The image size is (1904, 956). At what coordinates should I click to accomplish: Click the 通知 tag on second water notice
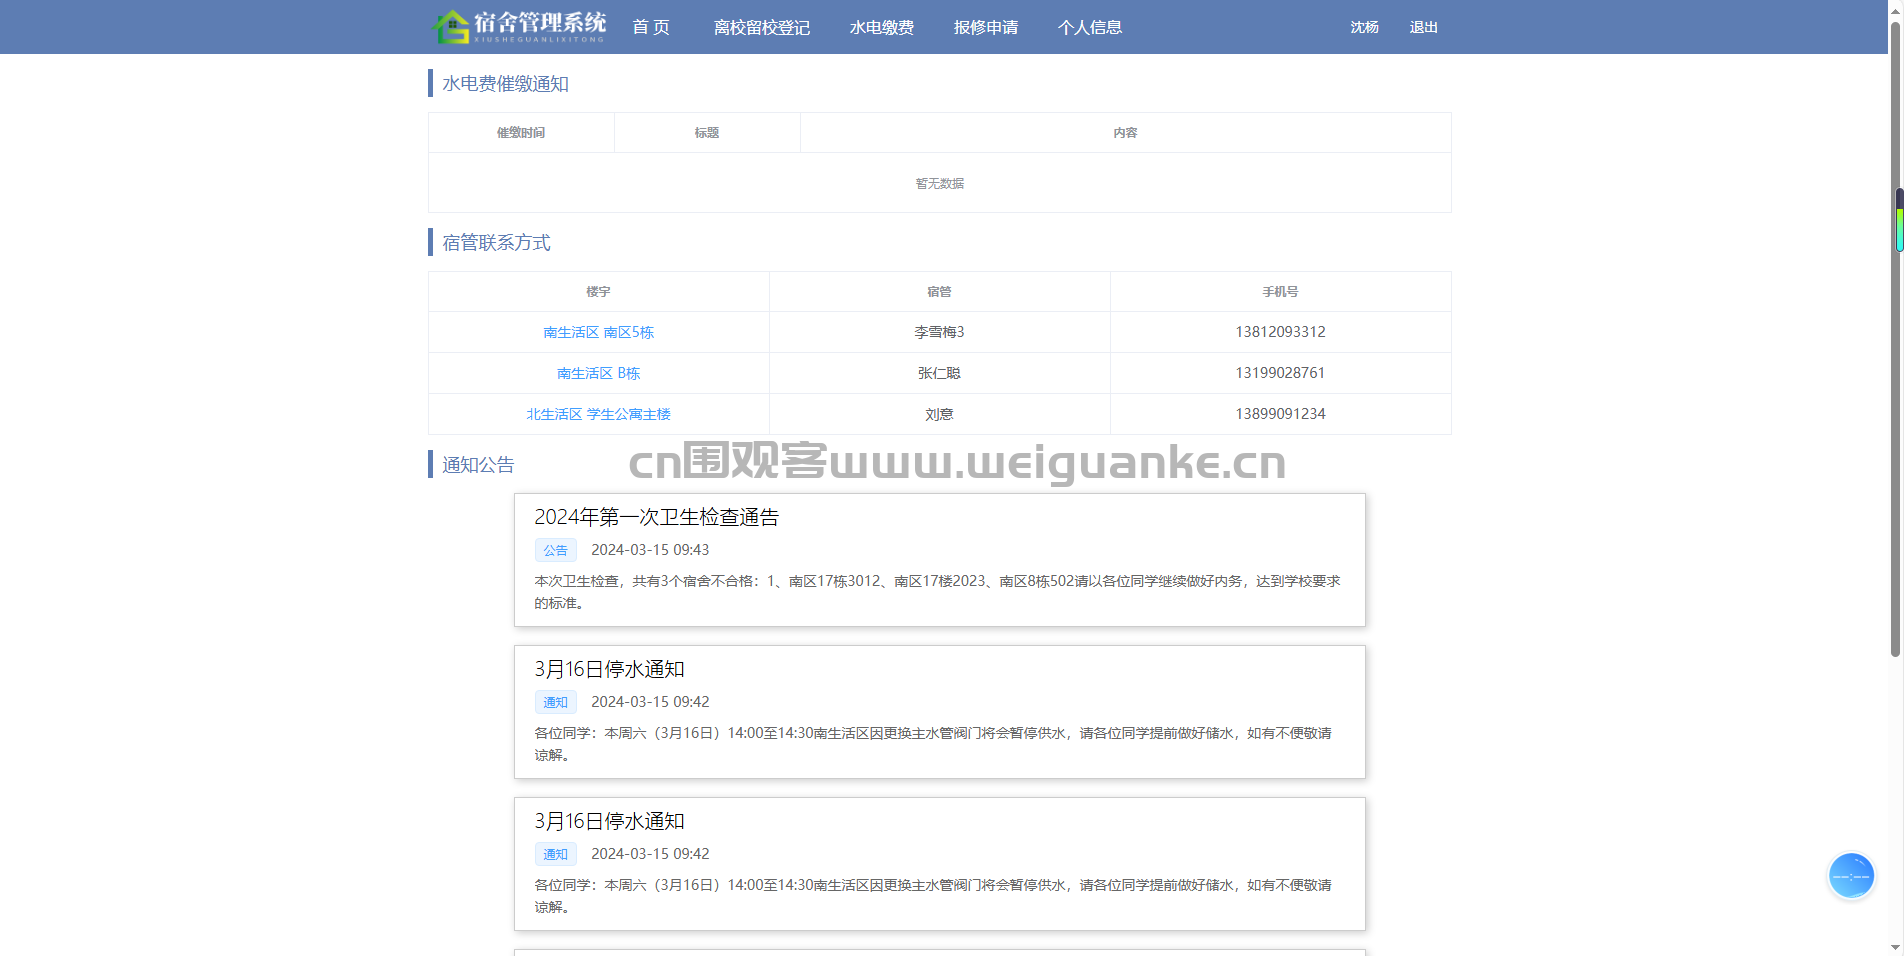tap(555, 854)
